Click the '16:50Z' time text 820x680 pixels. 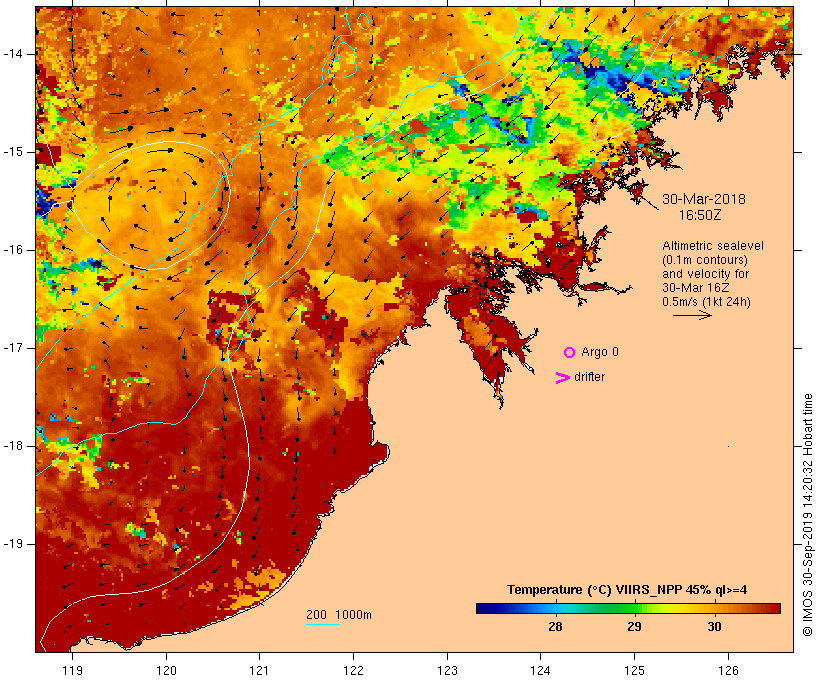(x=700, y=215)
